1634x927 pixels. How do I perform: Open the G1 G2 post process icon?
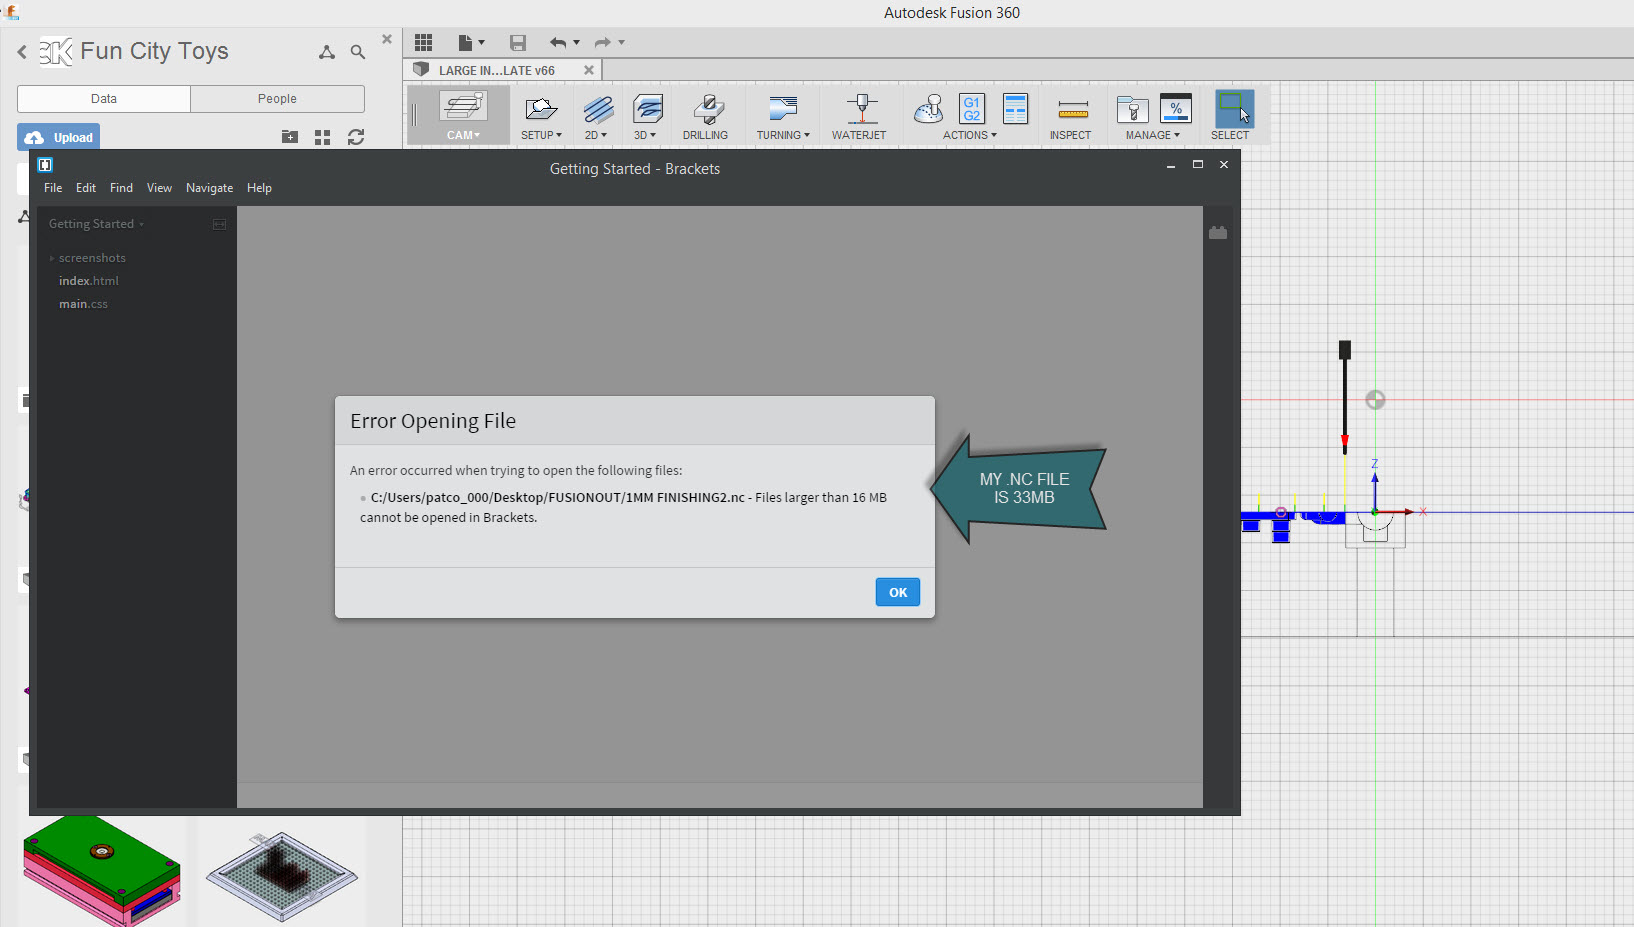tap(970, 110)
